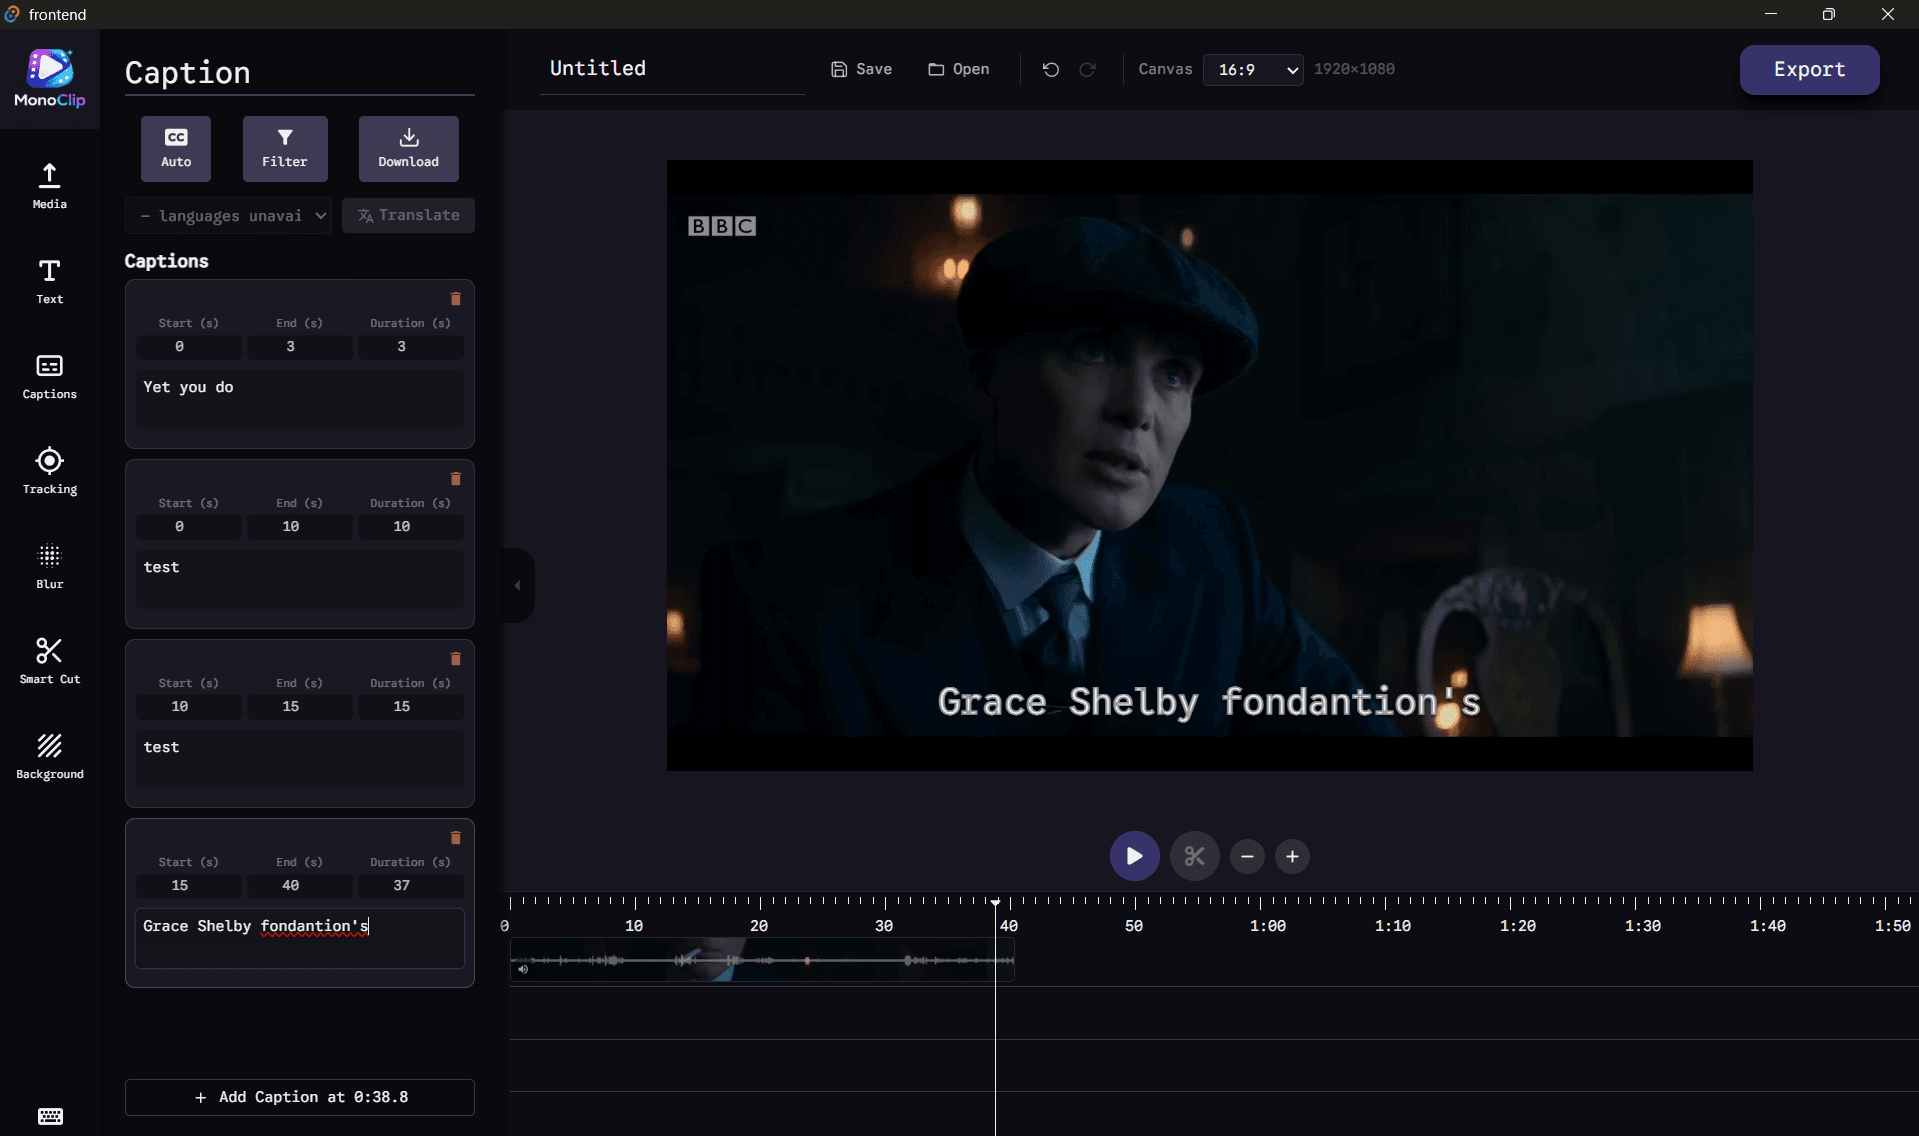The image size is (1919, 1136).
Task: Edit End field of 'Yet you do' caption
Action: coord(299,347)
